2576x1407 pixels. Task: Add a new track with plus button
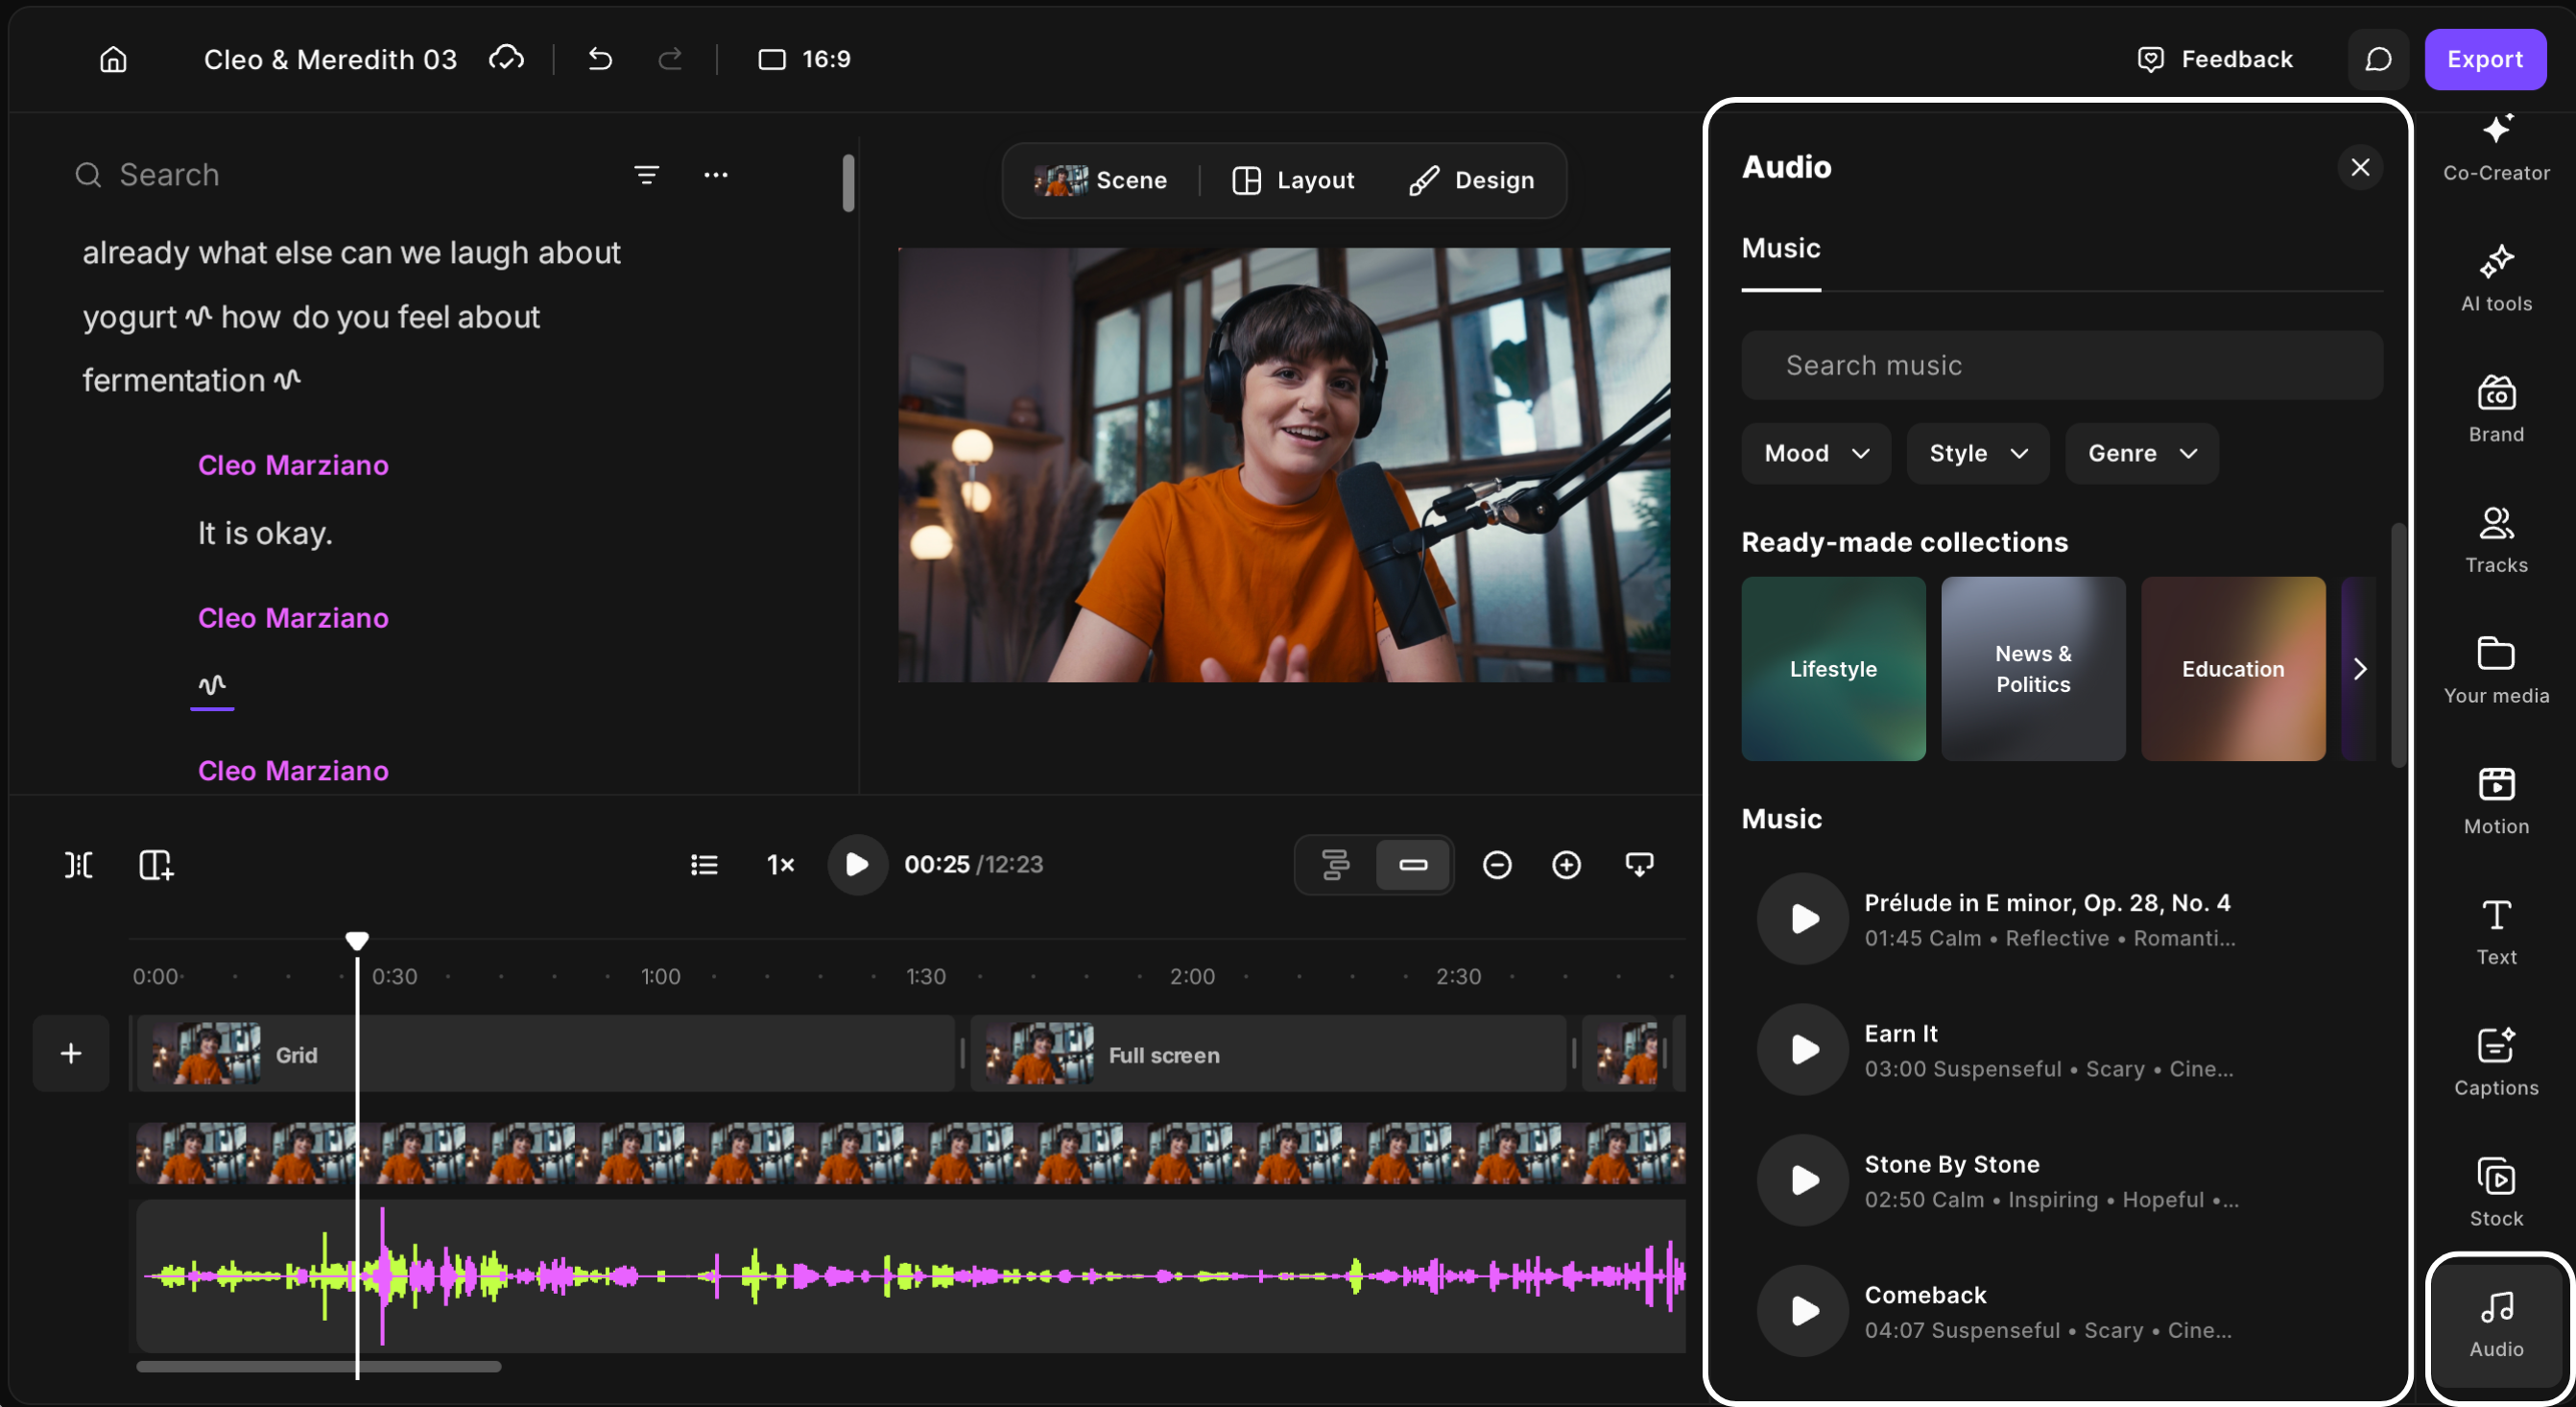tap(71, 1053)
